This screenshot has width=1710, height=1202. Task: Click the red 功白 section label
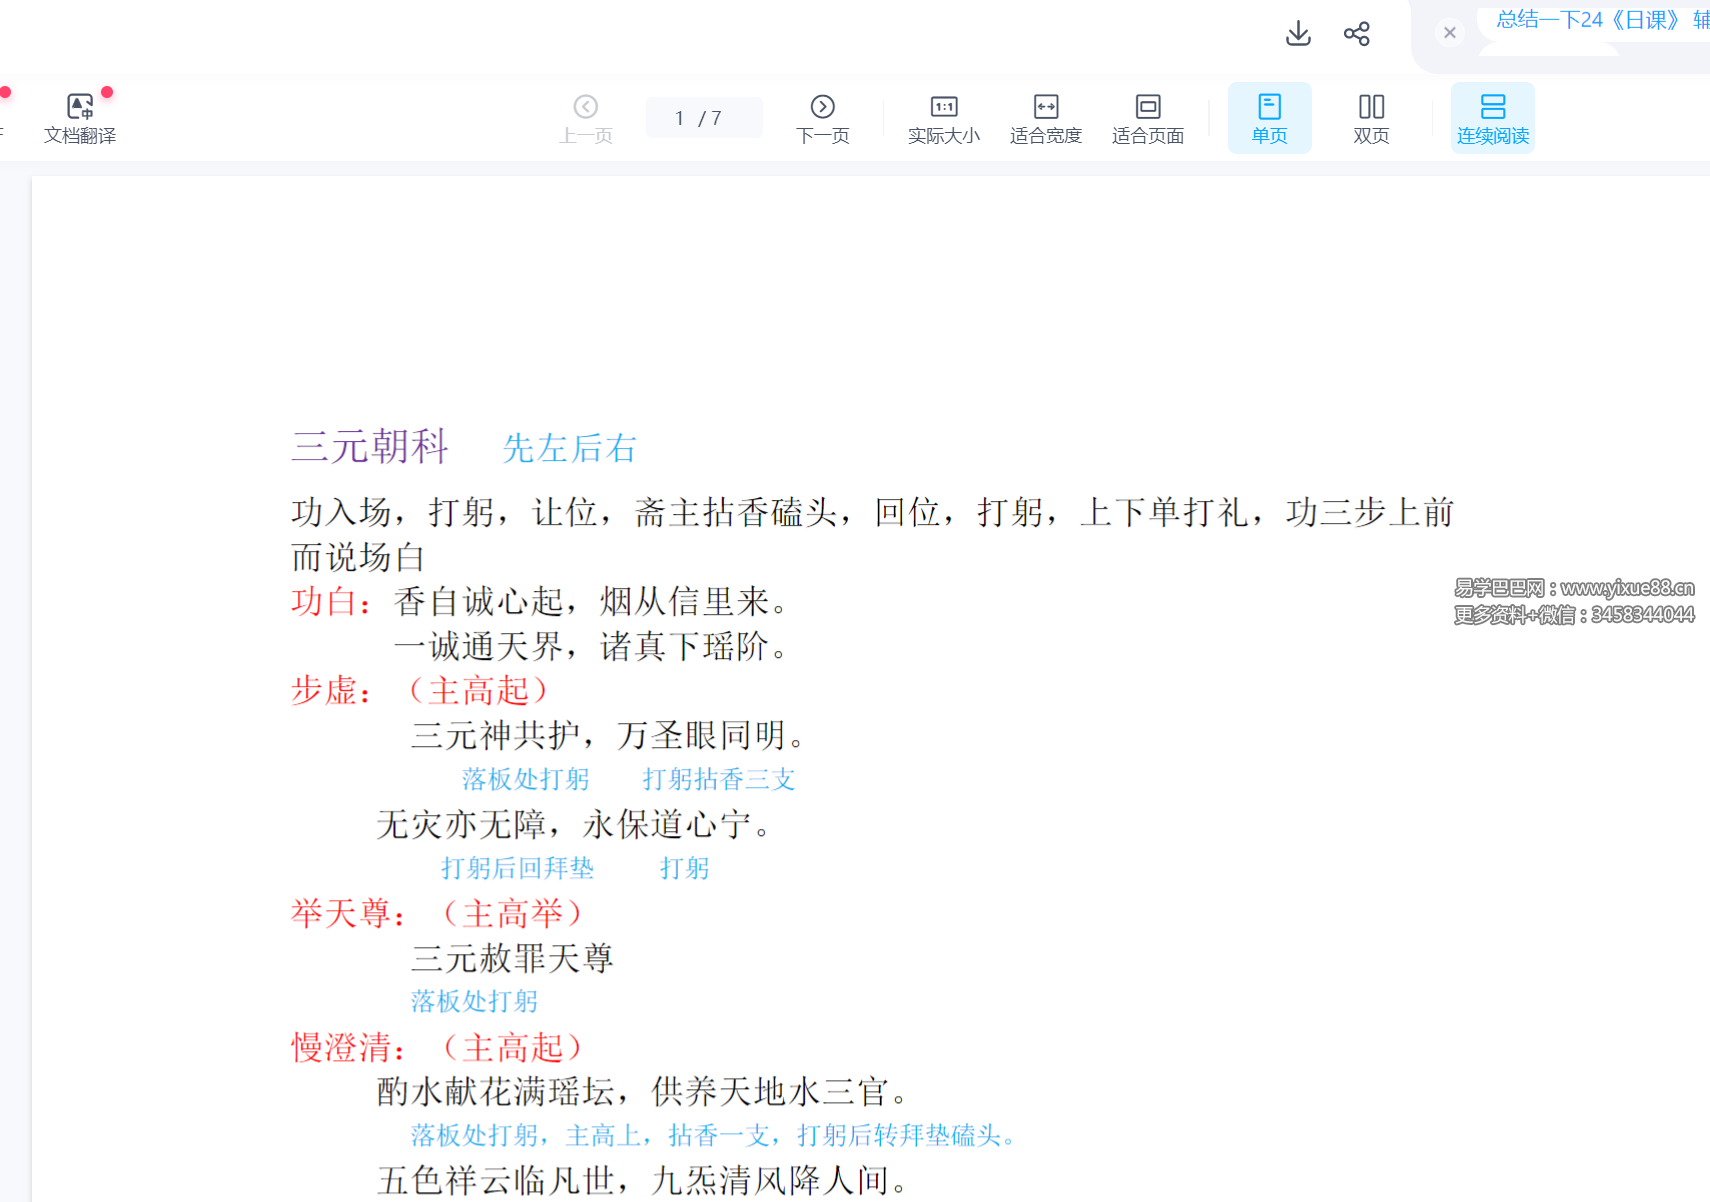coord(330,602)
